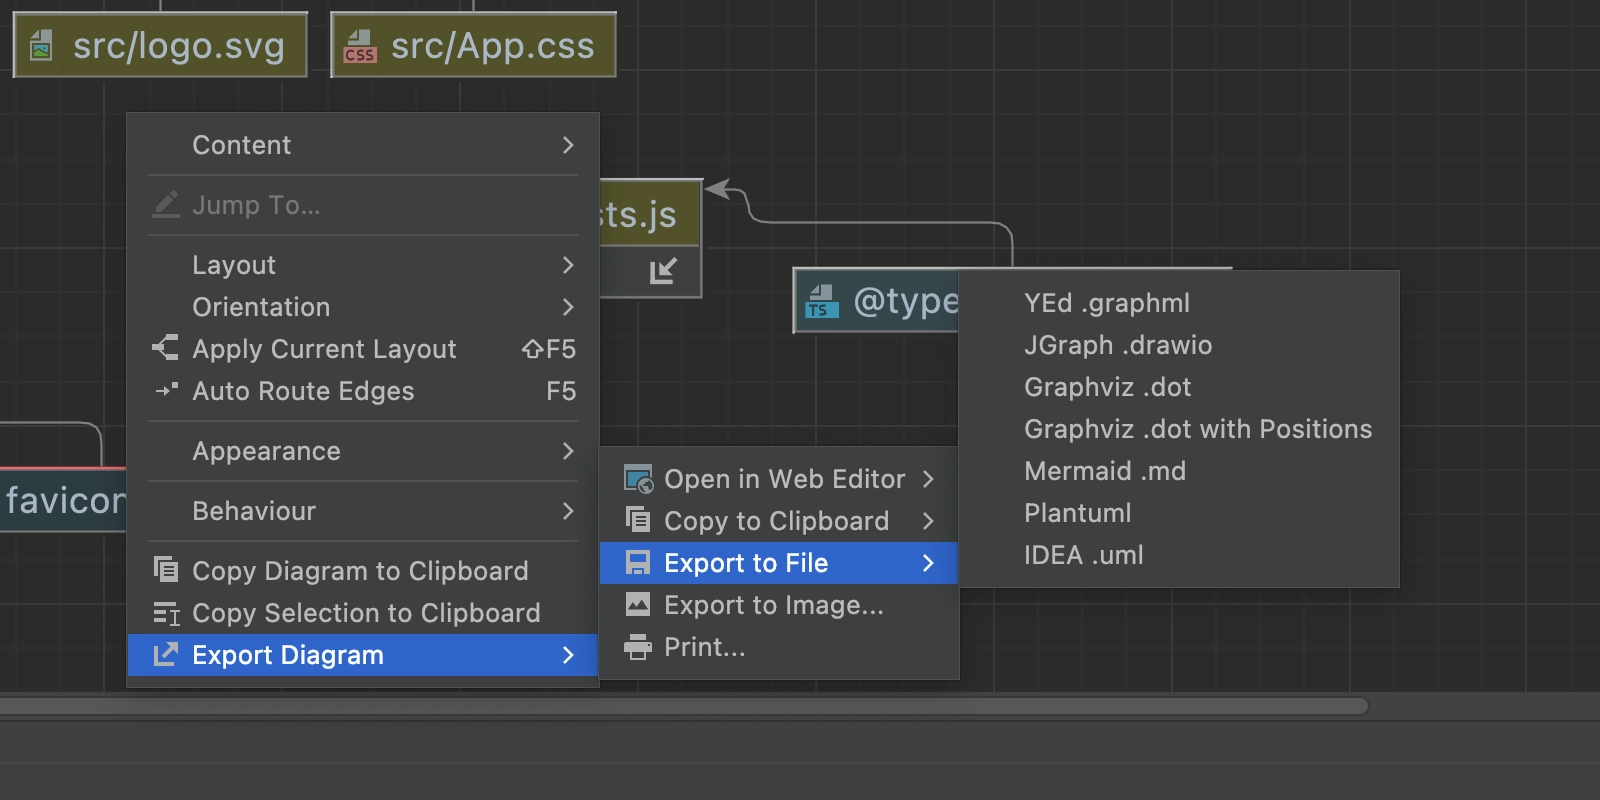Expand the Appearance submenu chevron
The height and width of the screenshot is (800, 1600).
pos(568,451)
